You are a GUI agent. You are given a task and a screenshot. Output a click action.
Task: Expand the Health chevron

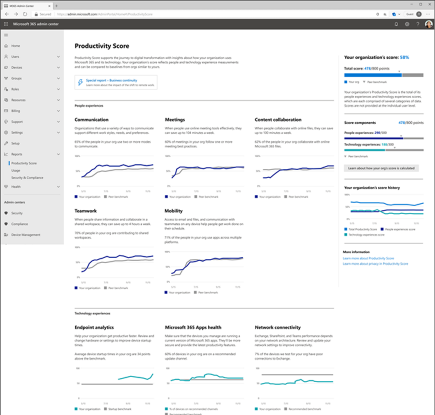pos(58,187)
